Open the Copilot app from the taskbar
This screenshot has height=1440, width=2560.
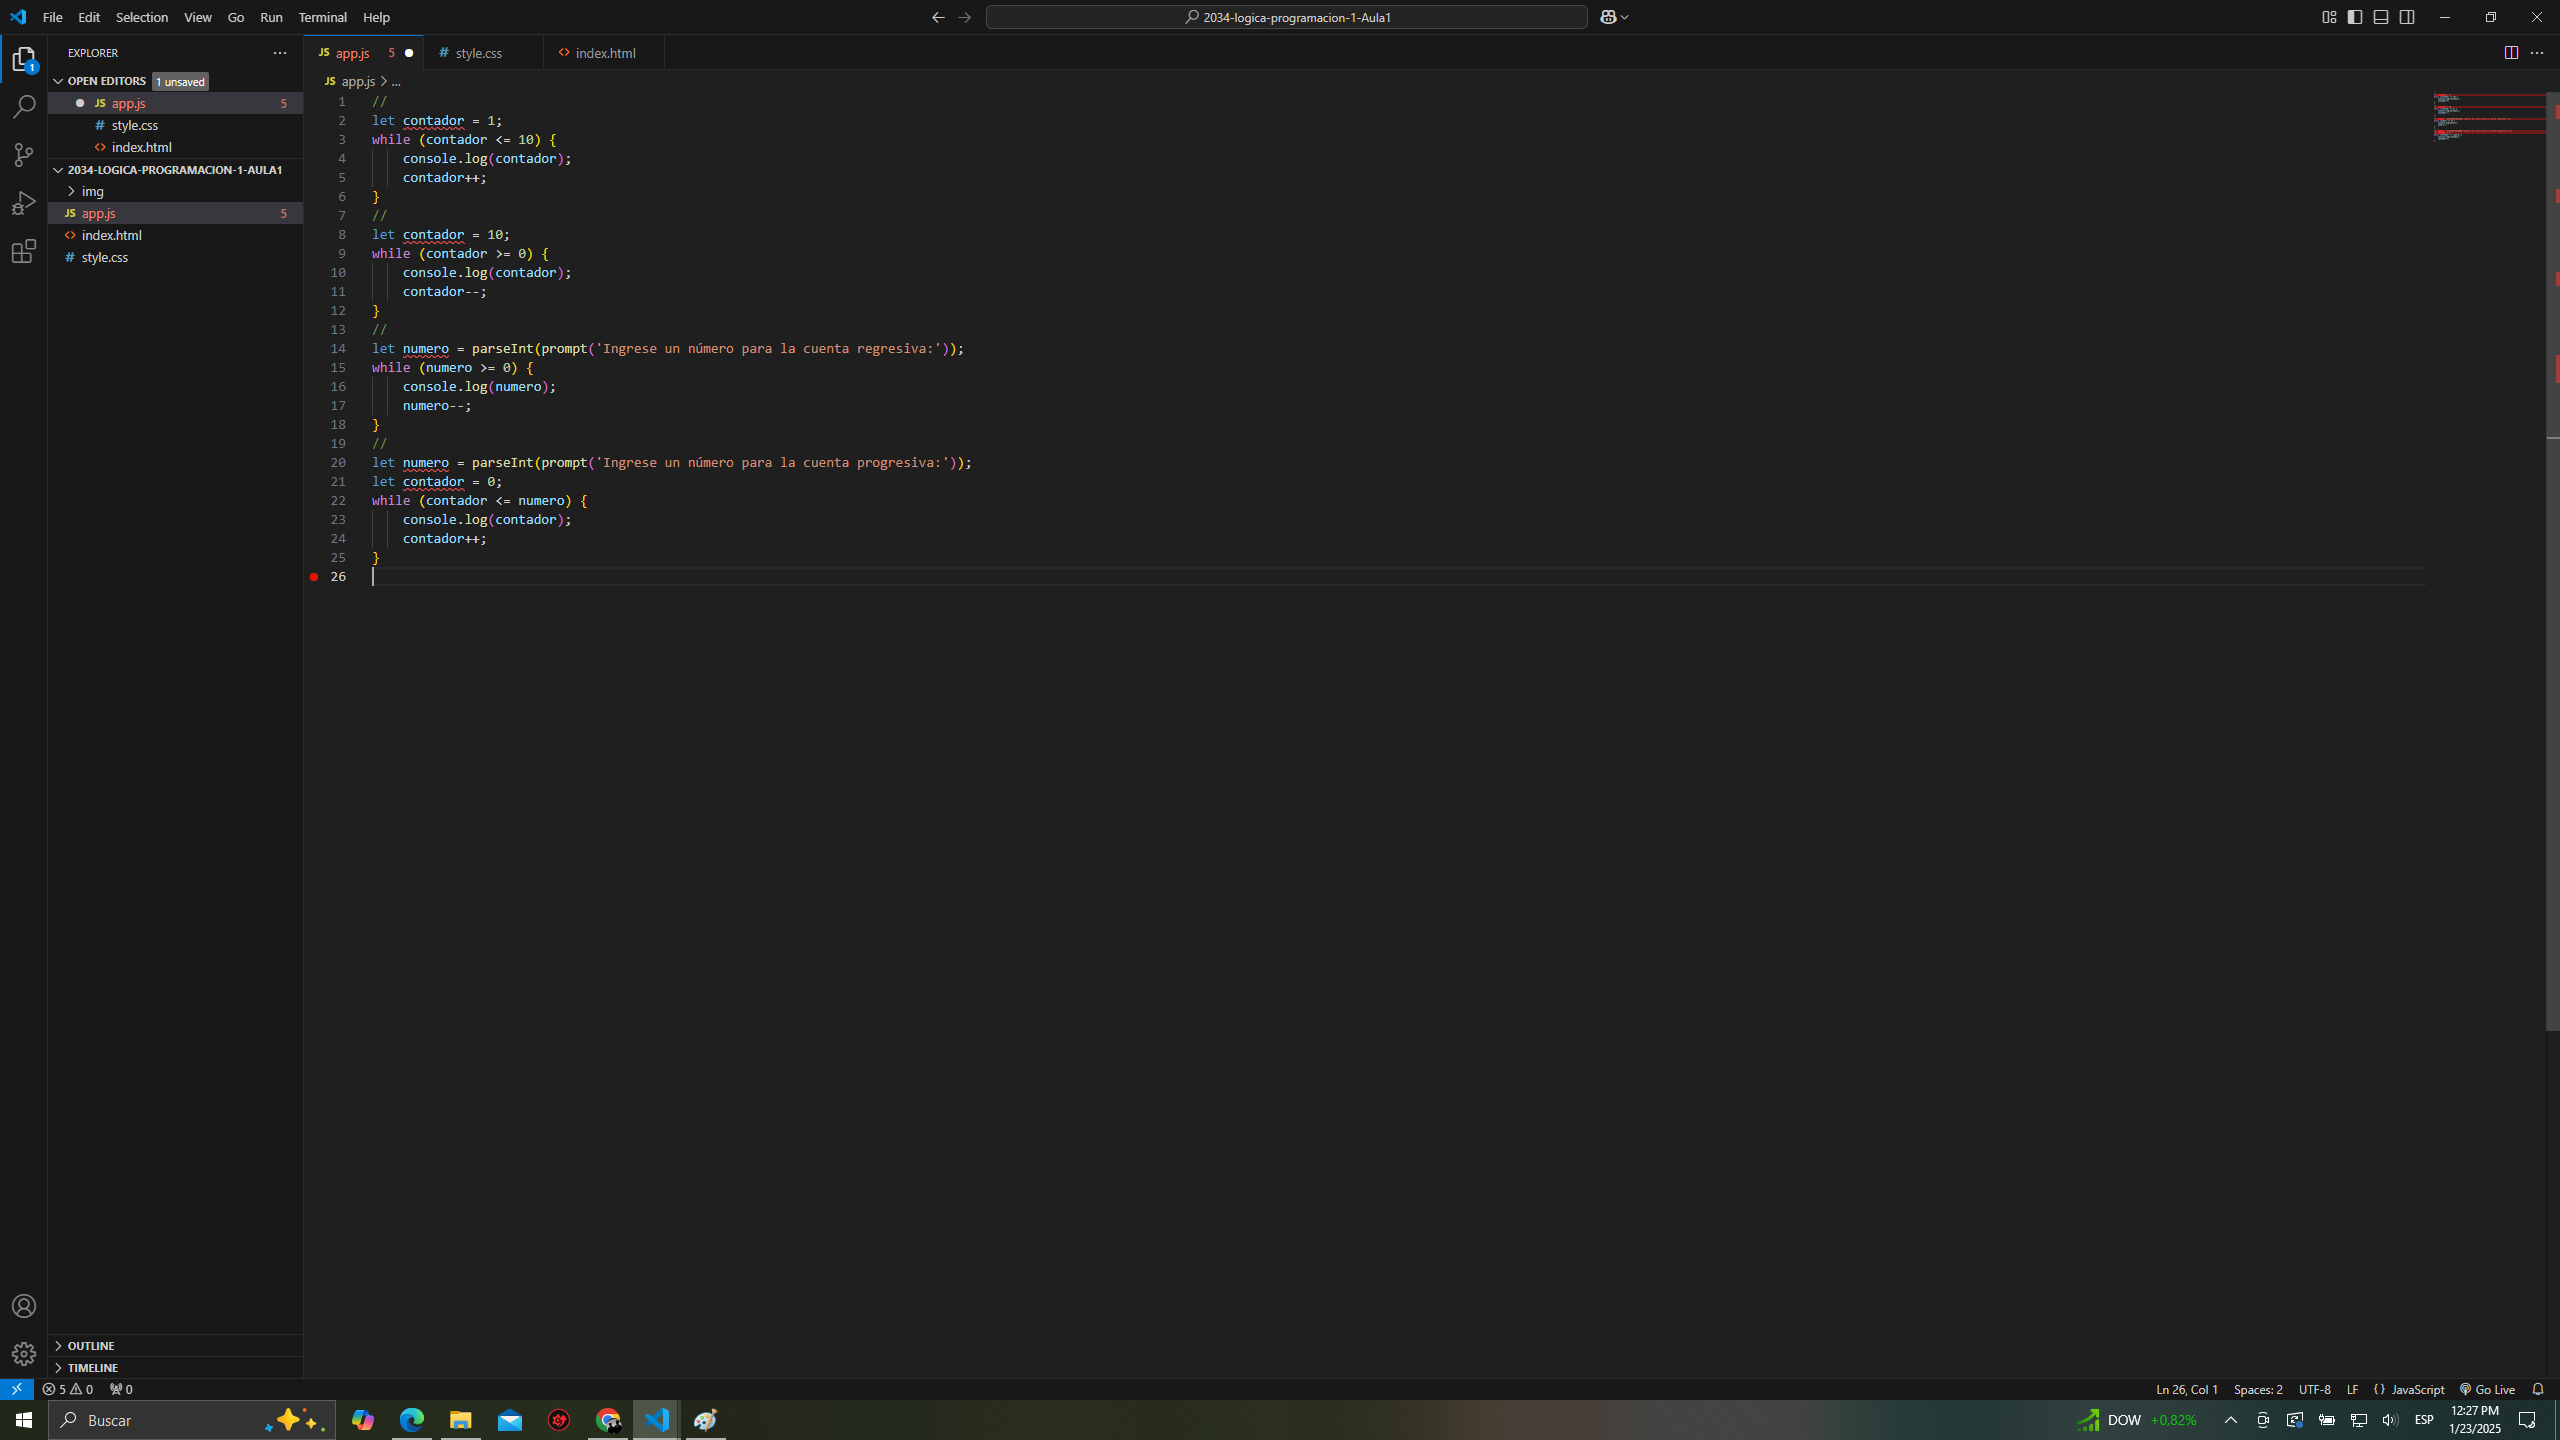362,1420
